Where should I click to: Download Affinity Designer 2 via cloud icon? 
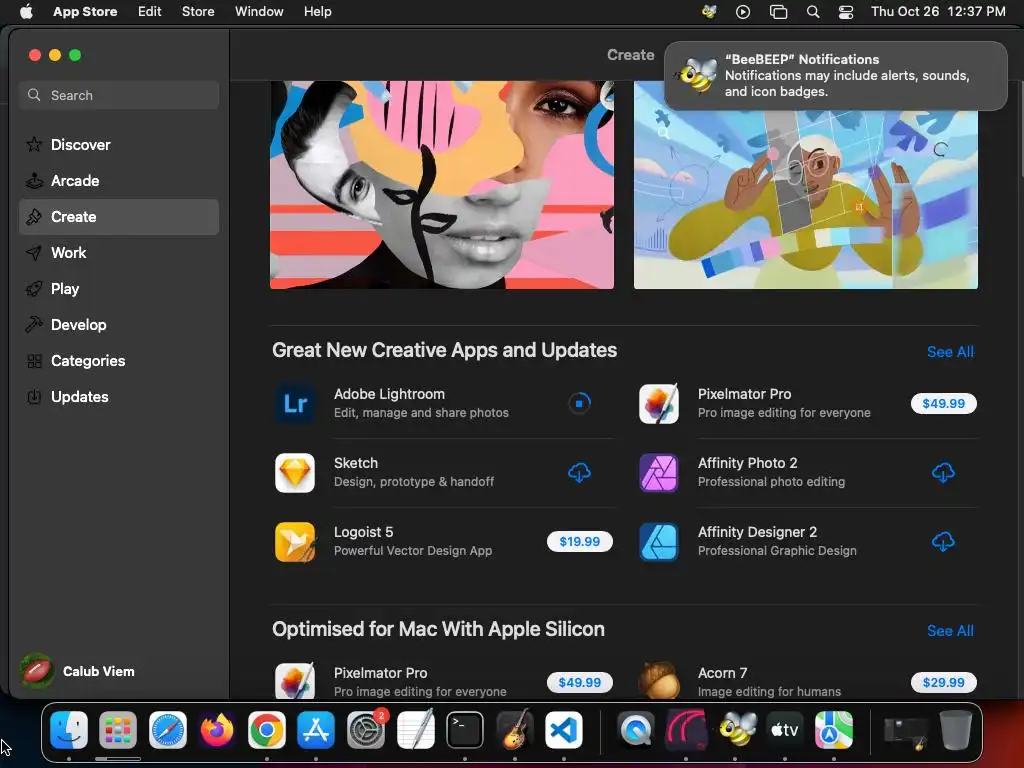(943, 541)
